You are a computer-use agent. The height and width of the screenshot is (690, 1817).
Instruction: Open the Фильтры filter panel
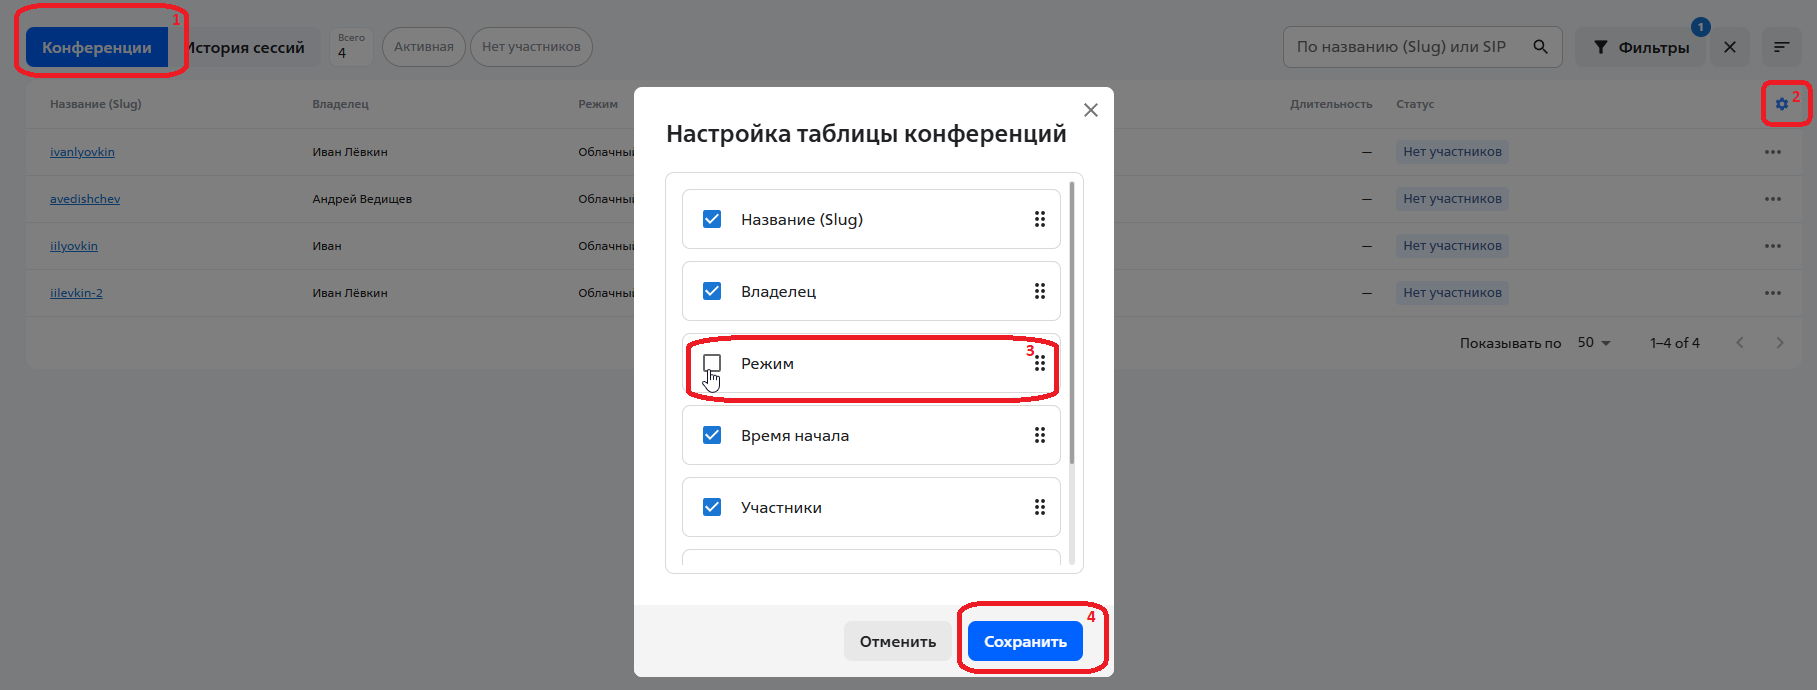tap(1640, 47)
